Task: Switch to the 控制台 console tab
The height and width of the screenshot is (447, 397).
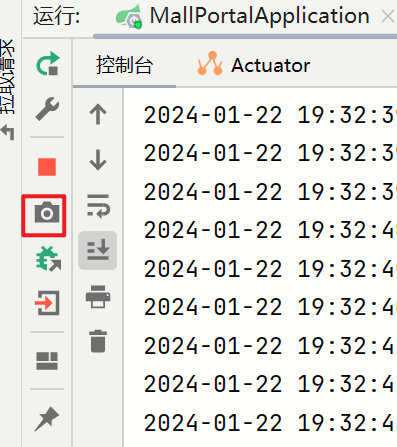Action: pos(124,65)
